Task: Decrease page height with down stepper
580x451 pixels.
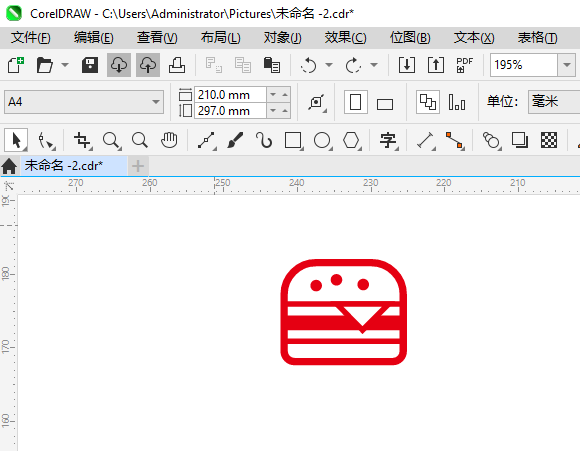Action: tap(273, 111)
